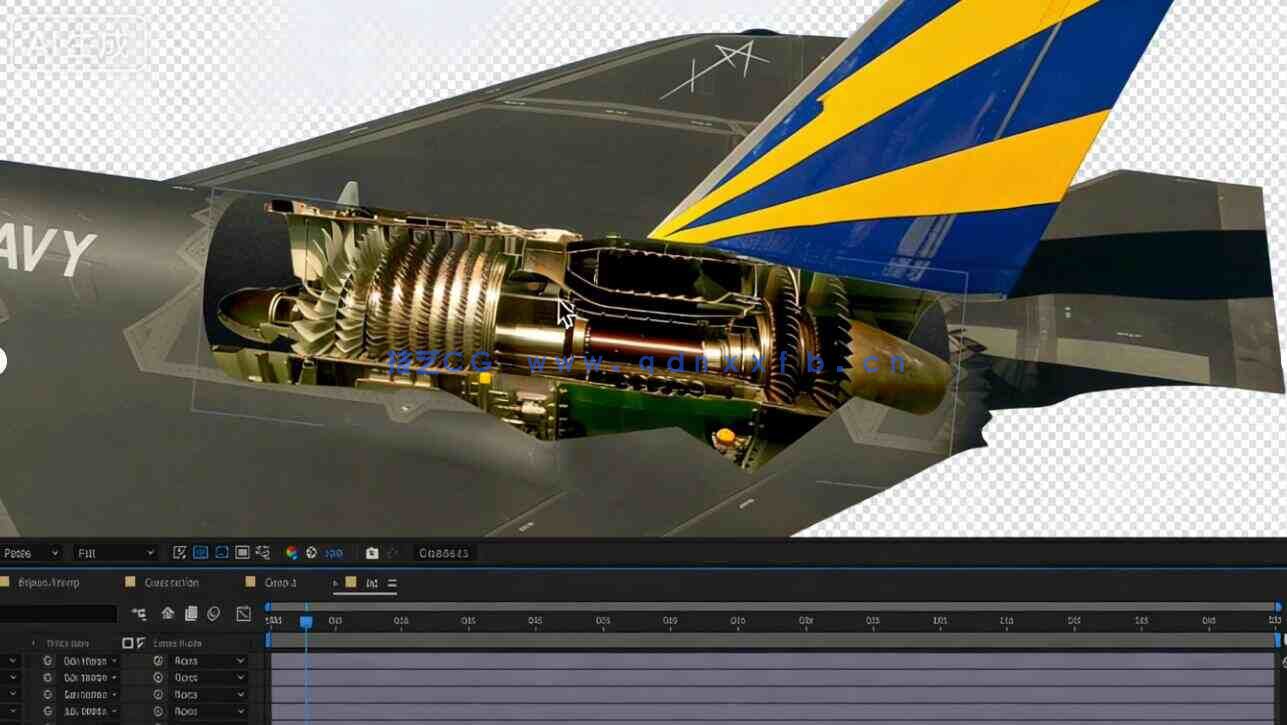Click the Shy layers icon in the timeline
The height and width of the screenshot is (725, 1287).
tap(167, 613)
